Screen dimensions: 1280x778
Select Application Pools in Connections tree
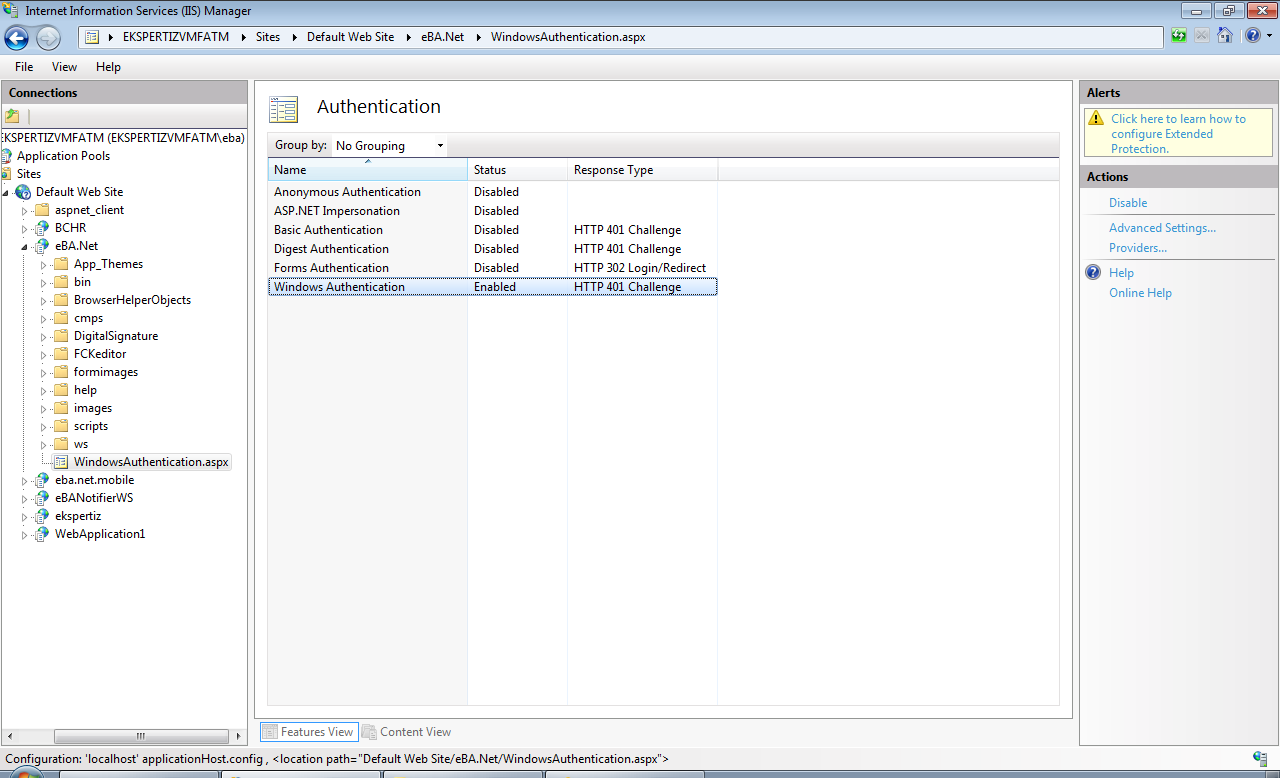[x=63, y=156]
